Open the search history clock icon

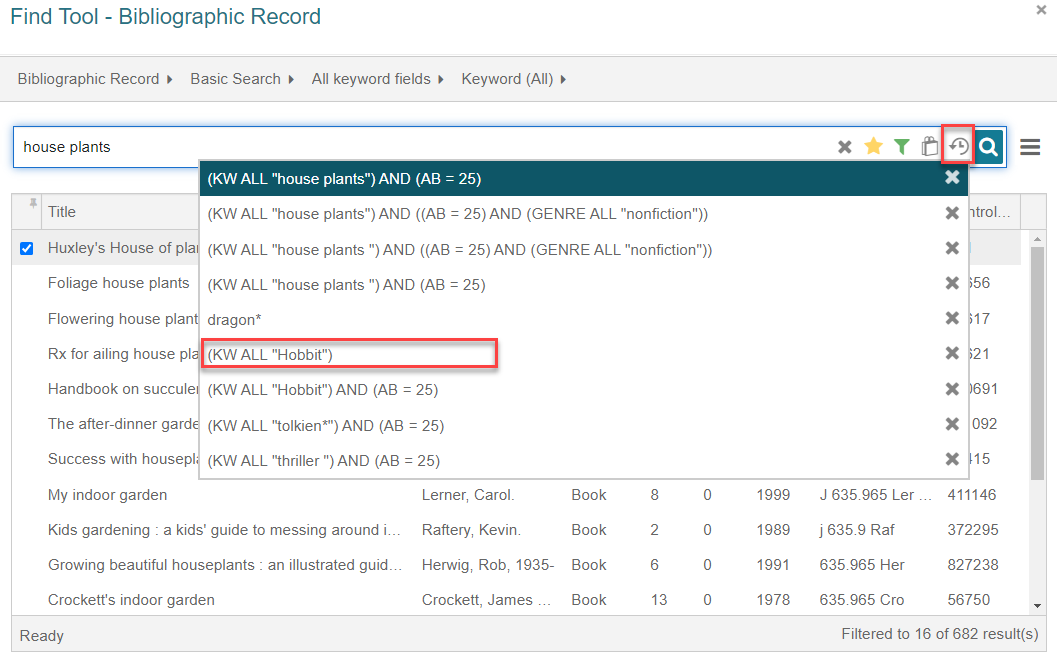tap(958, 146)
